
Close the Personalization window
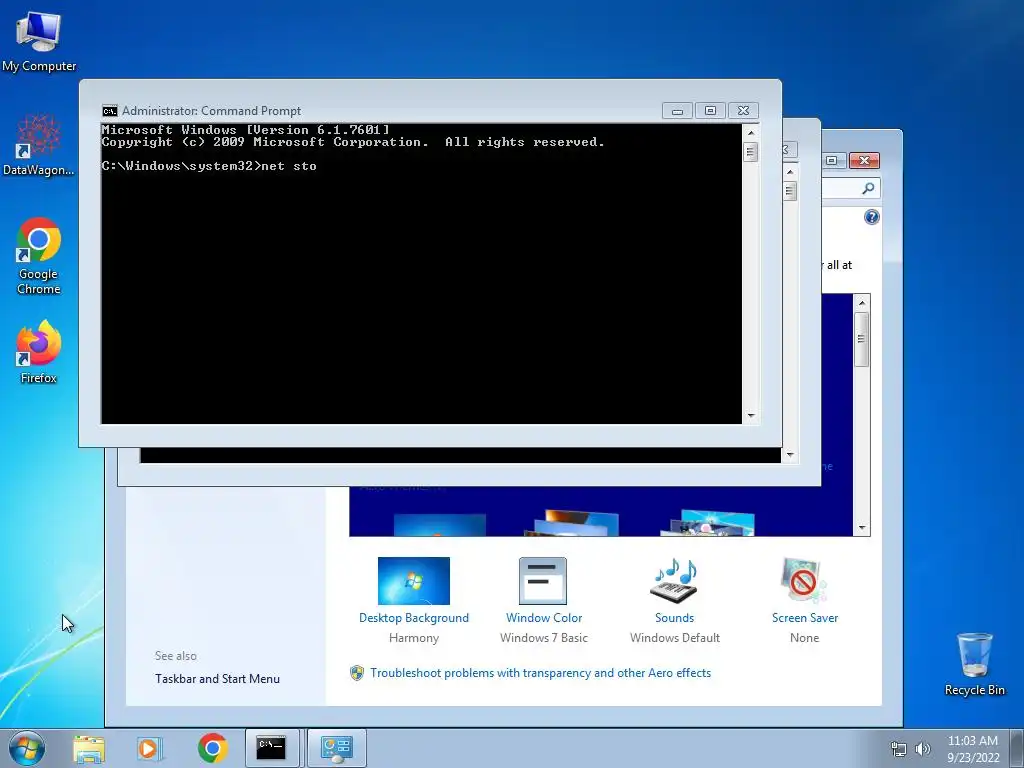click(864, 160)
